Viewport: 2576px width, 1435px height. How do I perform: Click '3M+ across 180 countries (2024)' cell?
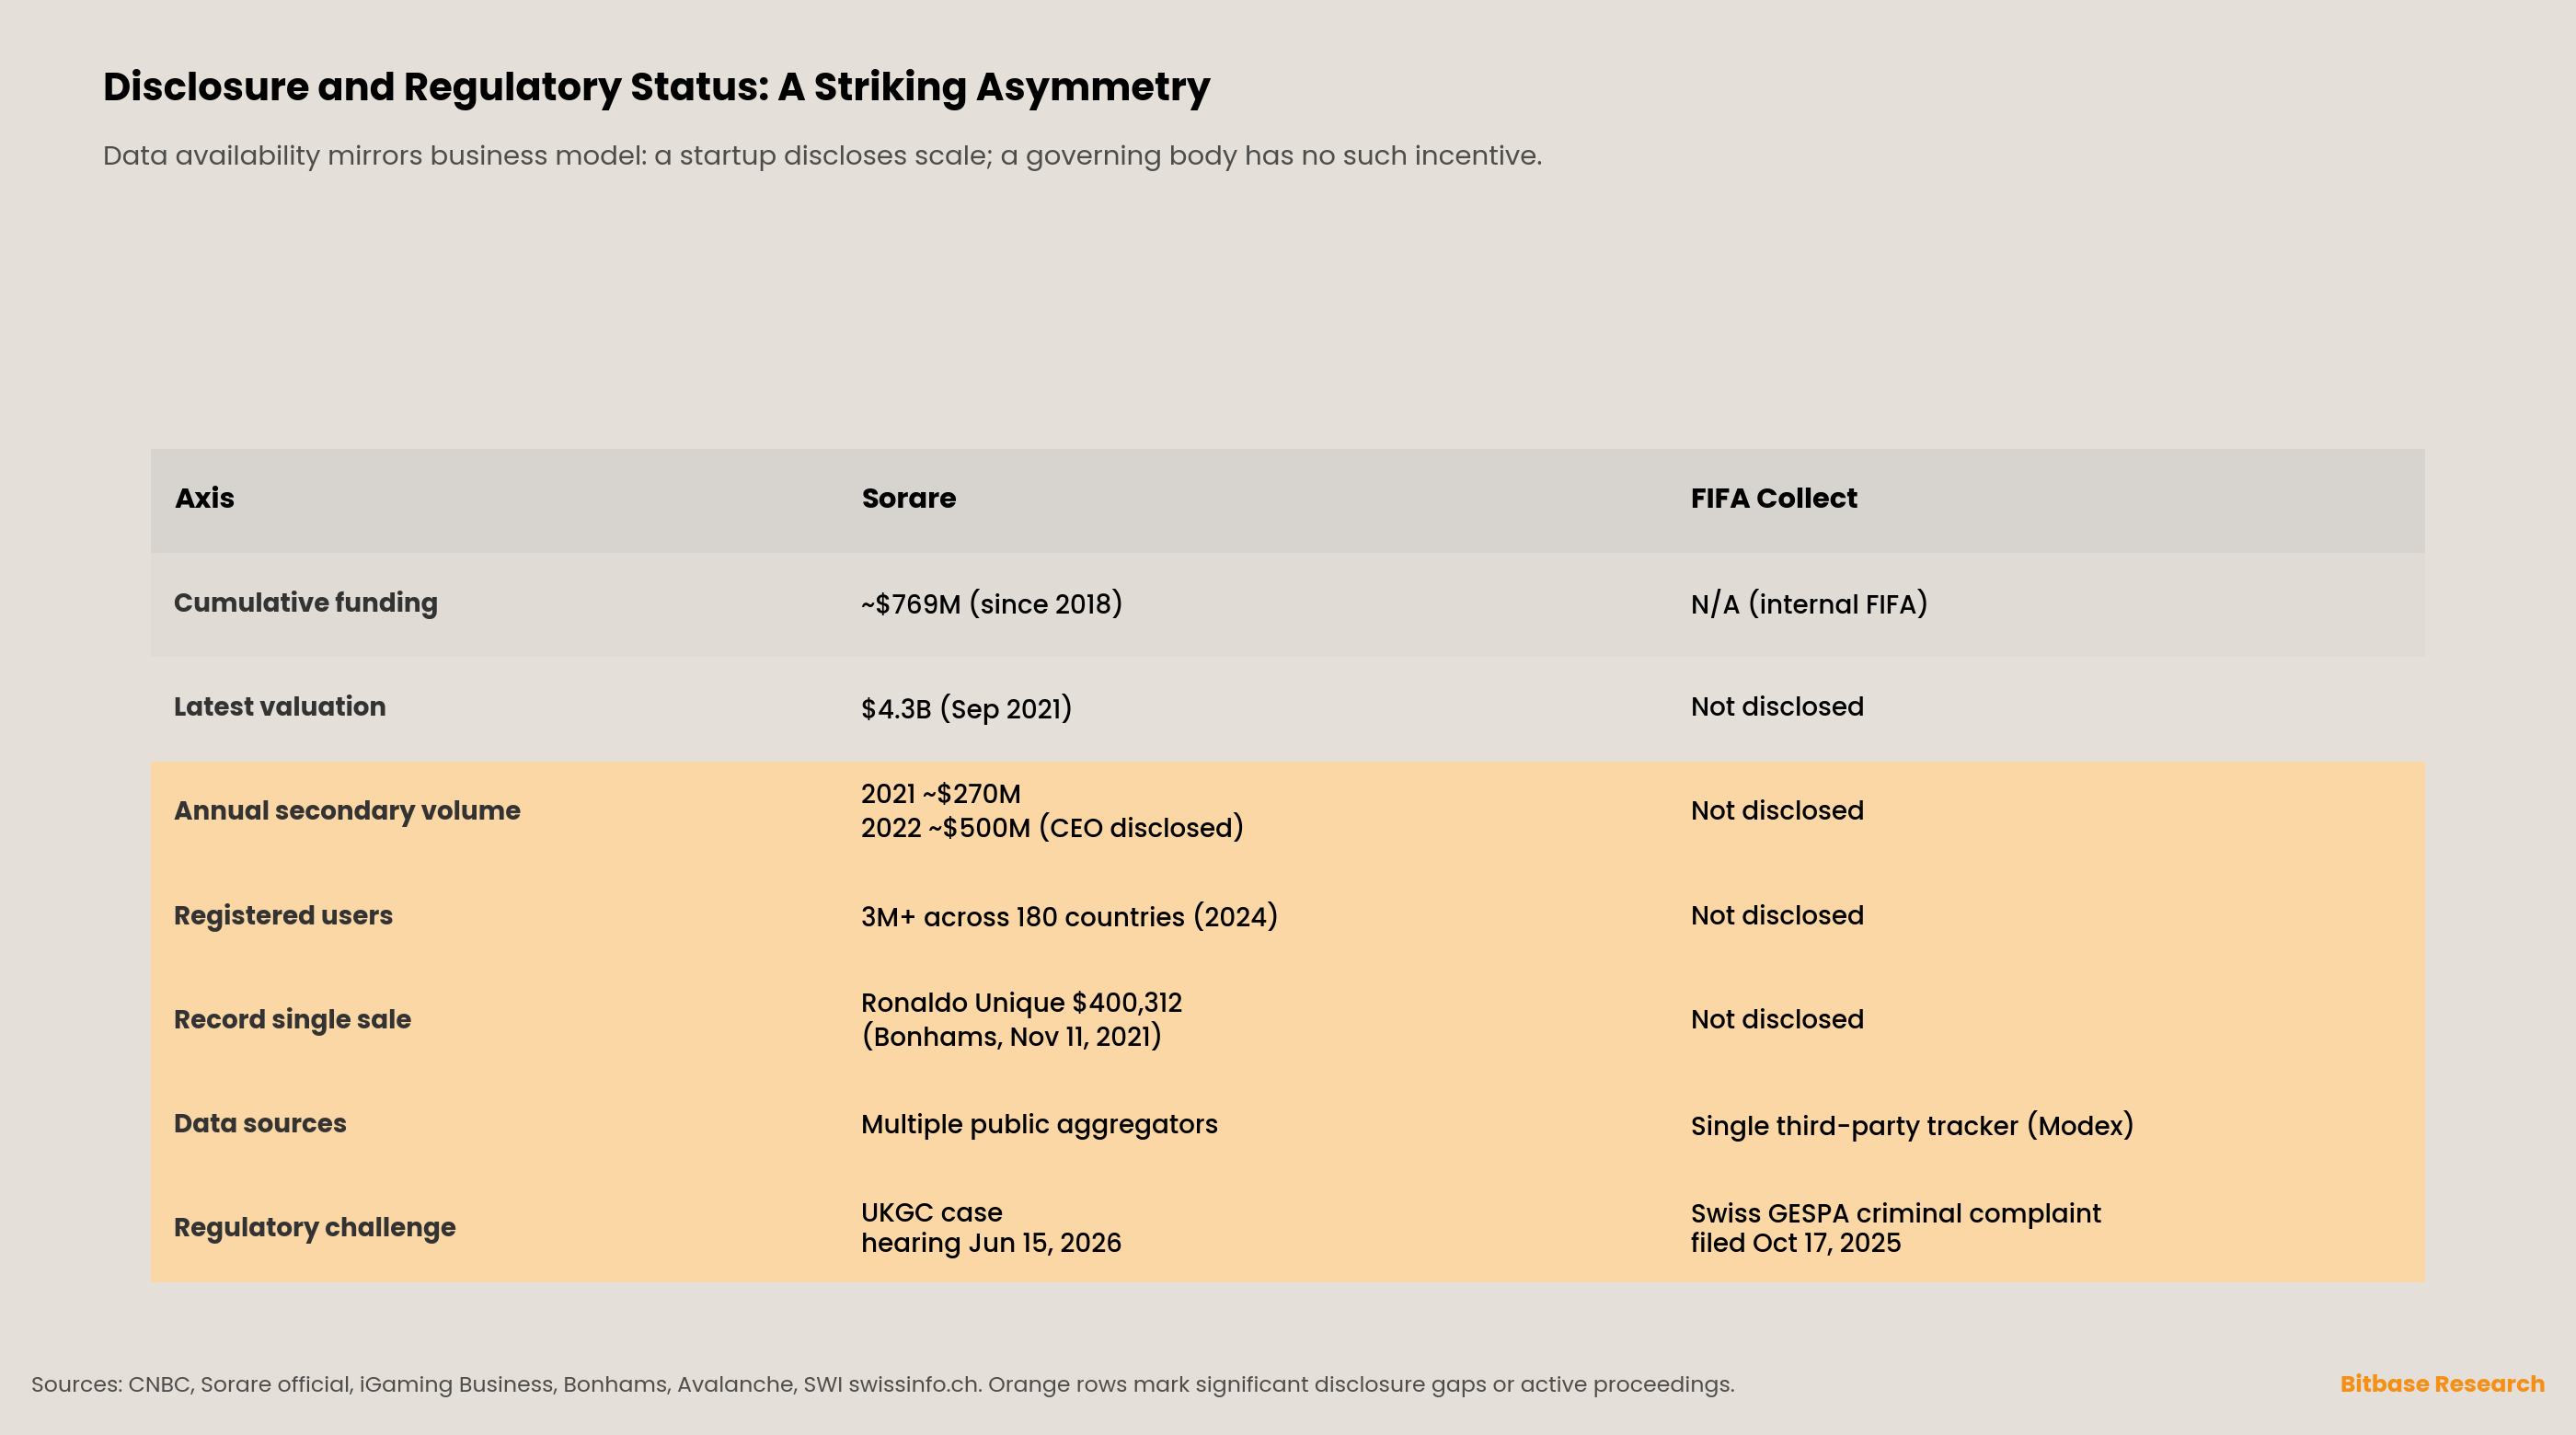pos(1069,917)
